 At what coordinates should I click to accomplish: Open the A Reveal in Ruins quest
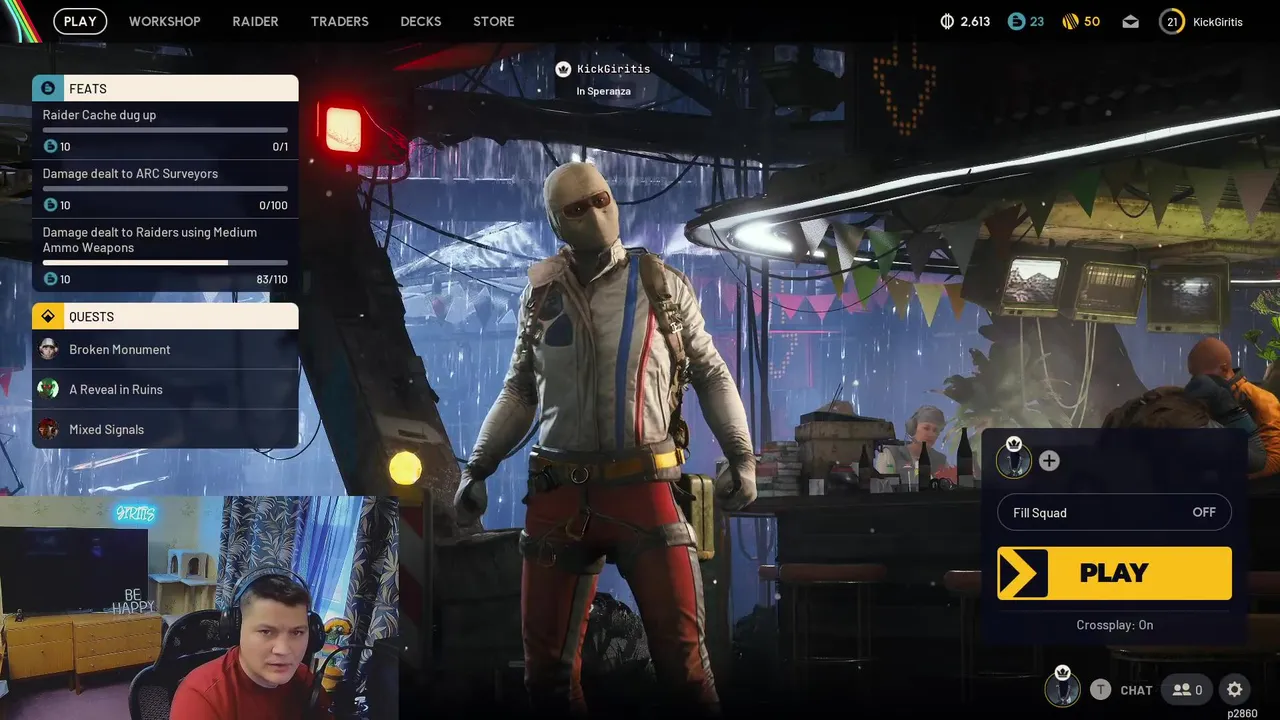165,389
